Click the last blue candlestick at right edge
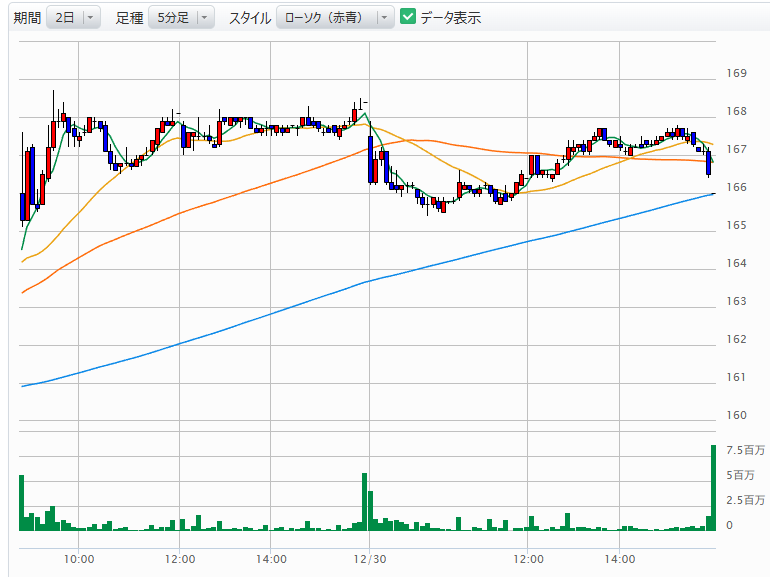The height and width of the screenshot is (577, 770). pyautogui.click(x=708, y=162)
